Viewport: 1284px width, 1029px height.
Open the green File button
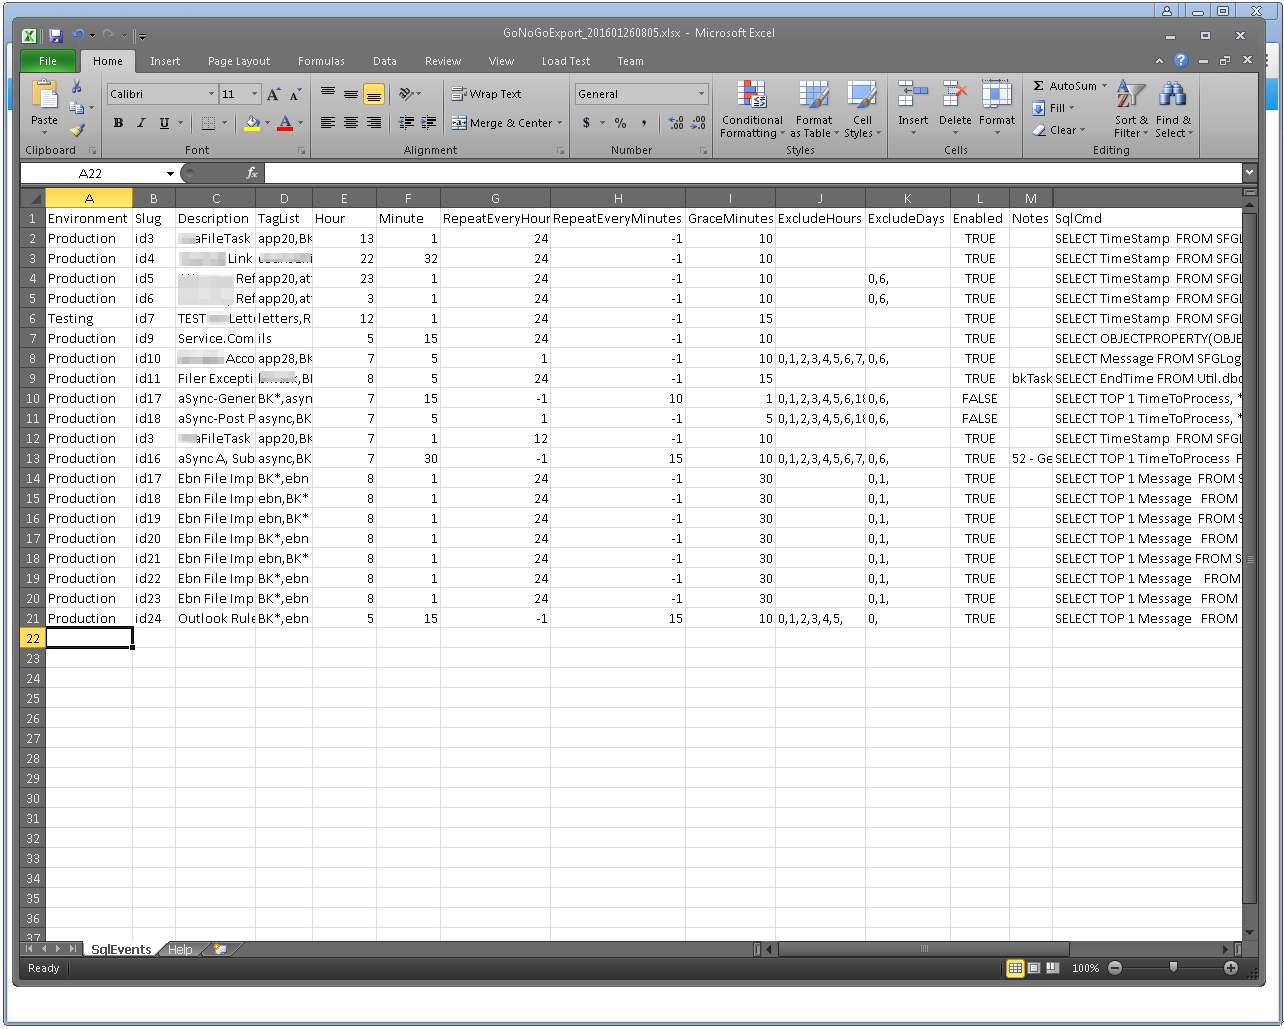click(x=47, y=61)
